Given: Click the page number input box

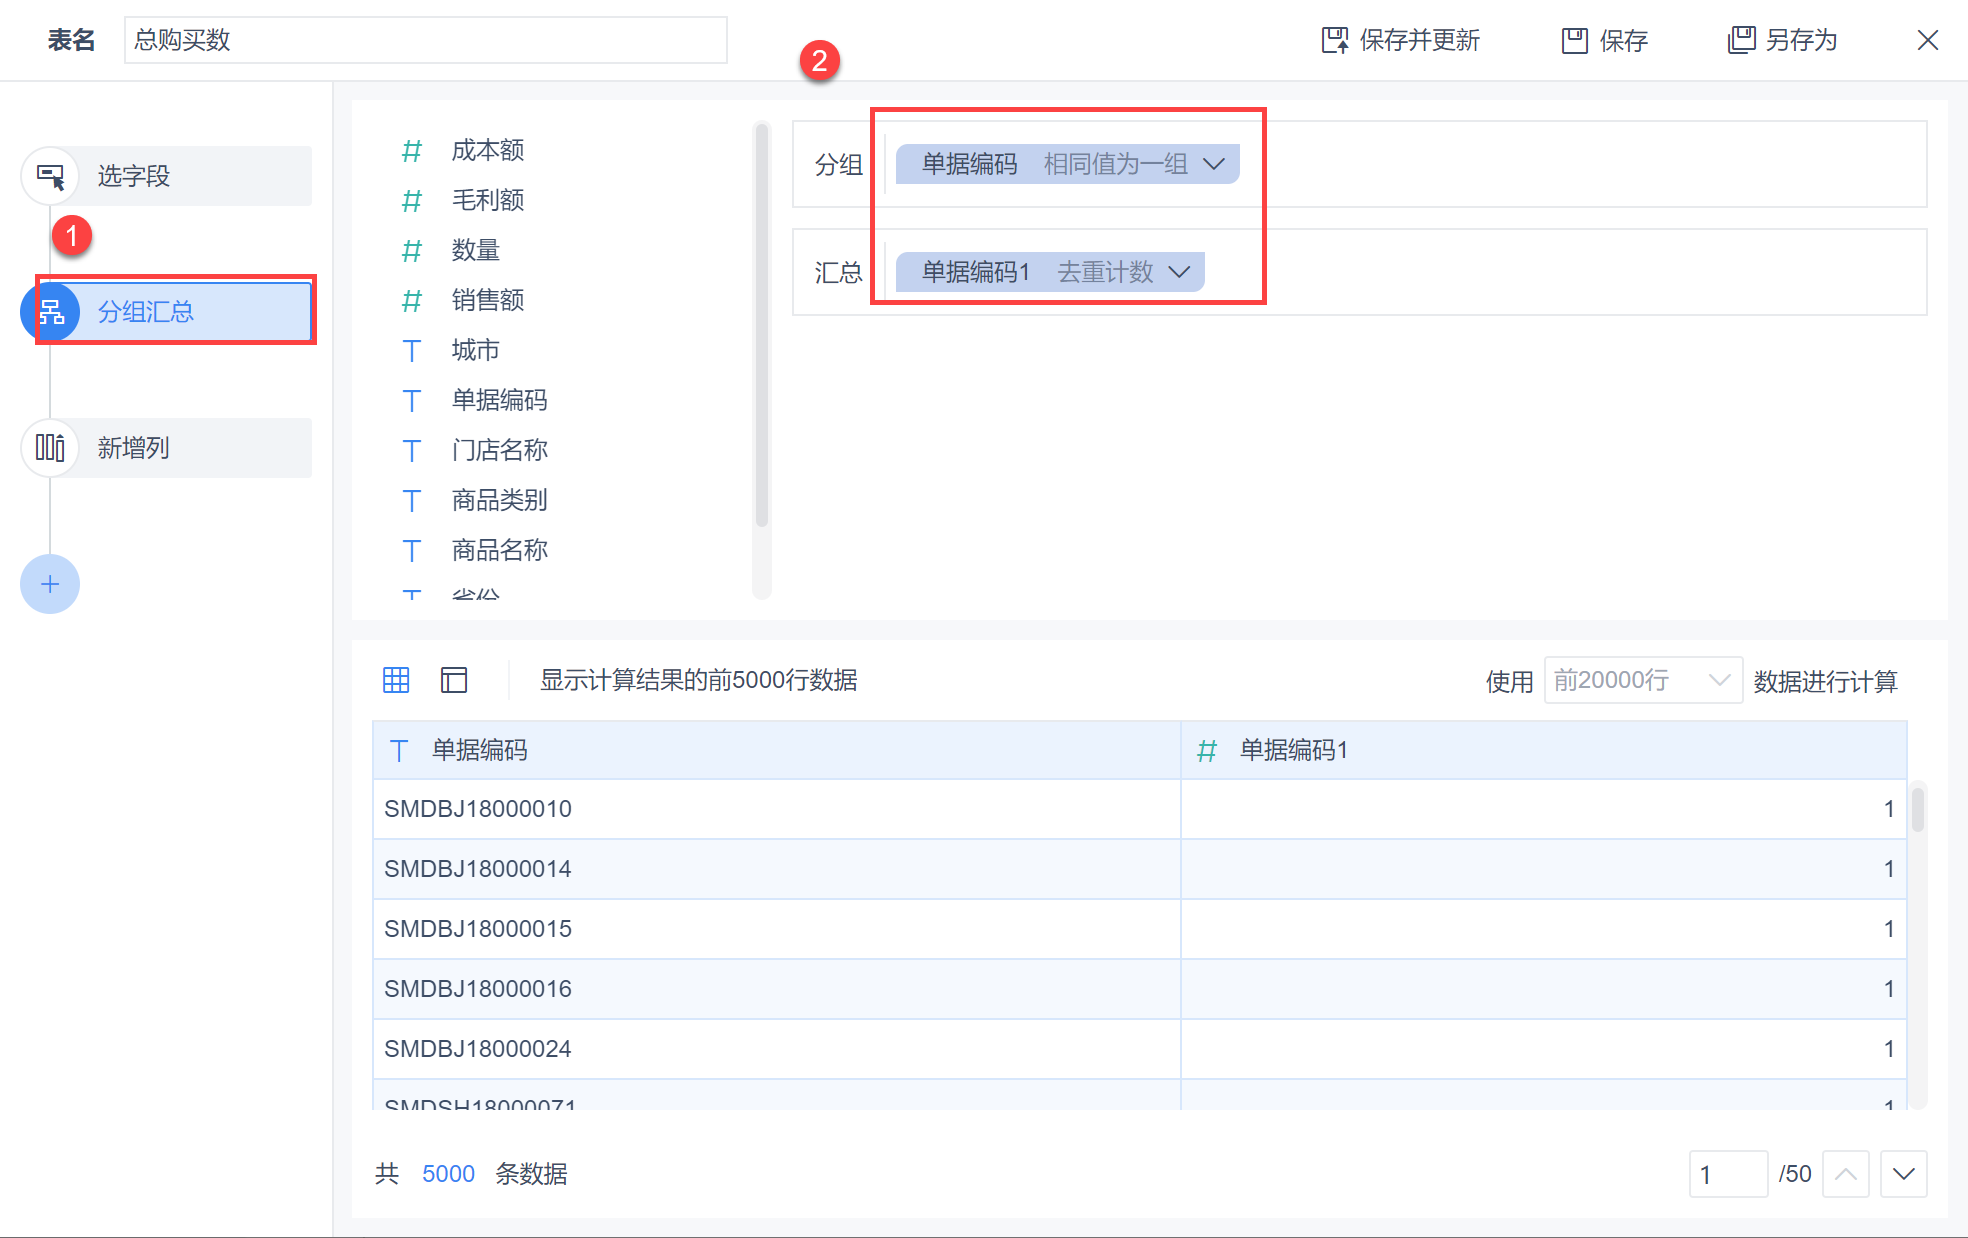Looking at the screenshot, I should [x=1727, y=1174].
